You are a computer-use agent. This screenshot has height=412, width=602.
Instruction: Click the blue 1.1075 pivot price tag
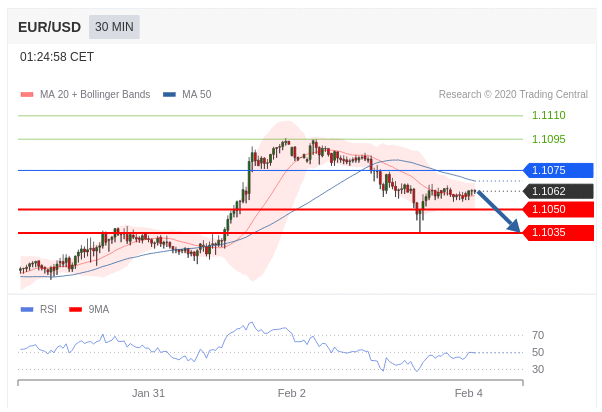click(x=558, y=170)
